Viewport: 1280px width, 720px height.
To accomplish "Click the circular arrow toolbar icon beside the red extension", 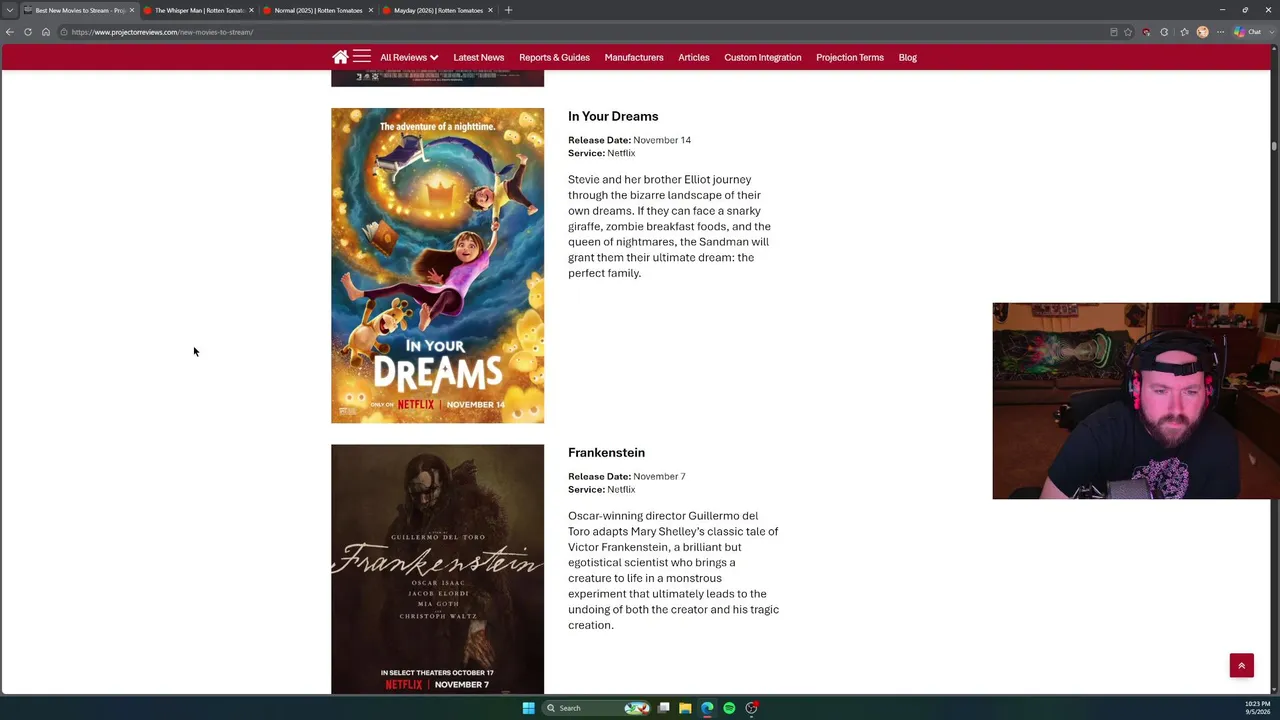I will click(x=1164, y=32).
